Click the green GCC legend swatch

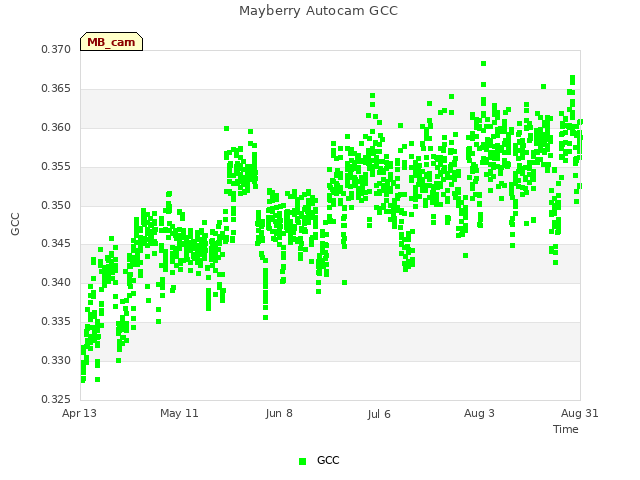302,461
